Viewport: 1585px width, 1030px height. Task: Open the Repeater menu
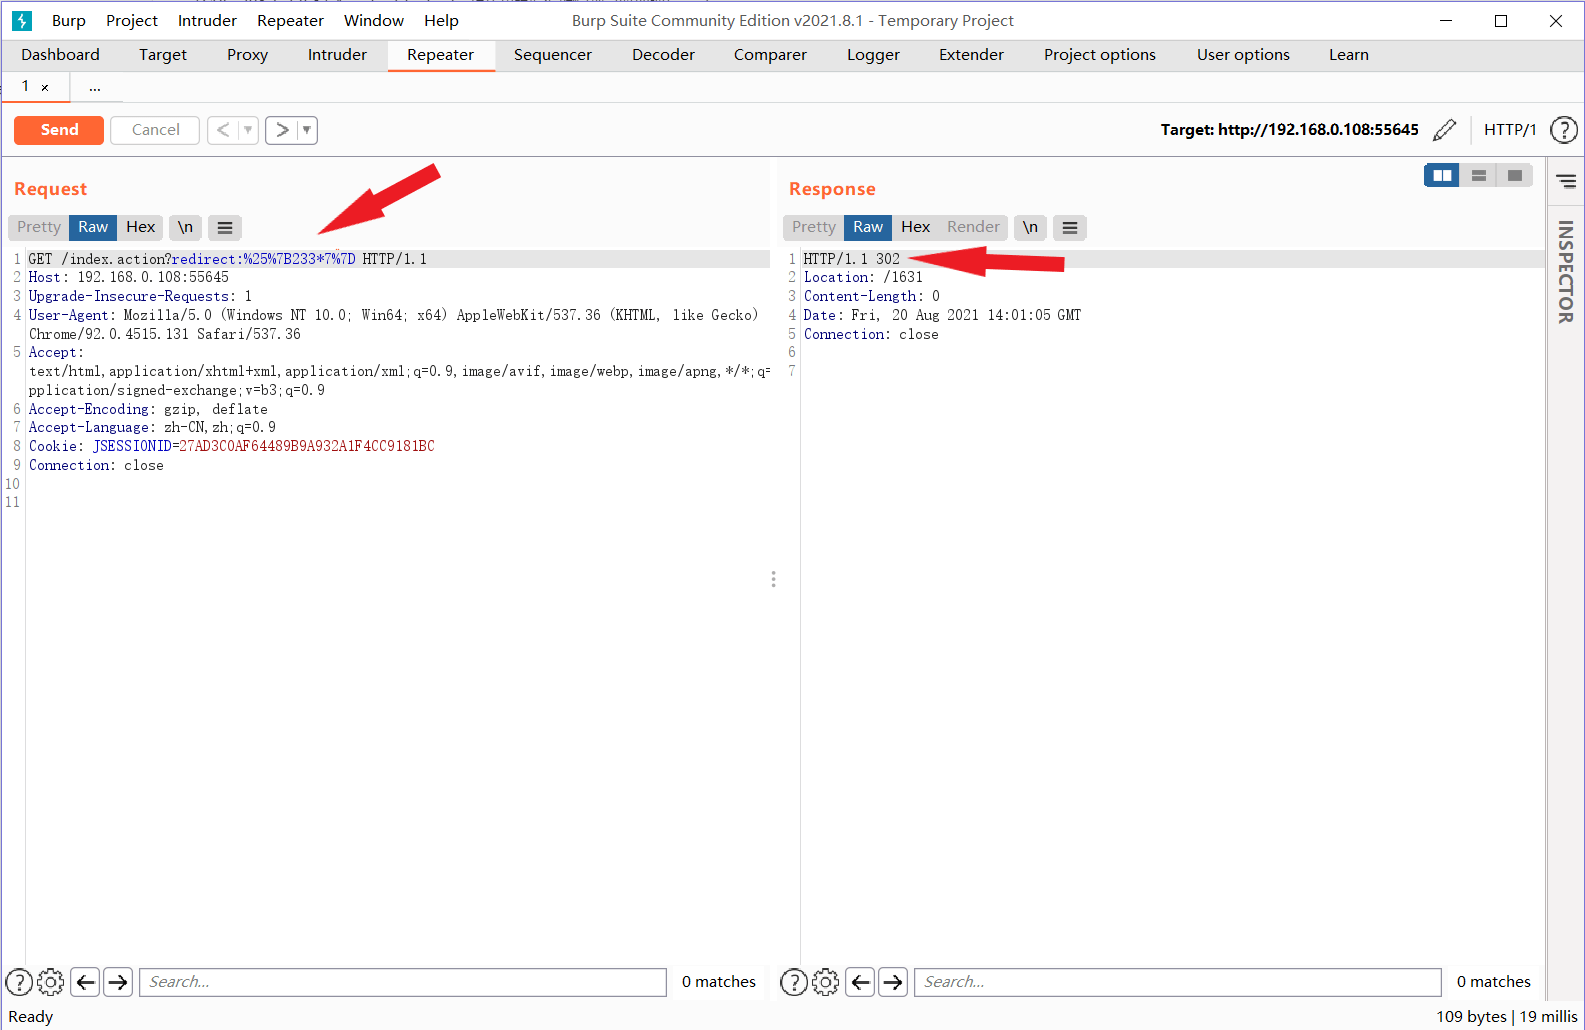pos(290,21)
